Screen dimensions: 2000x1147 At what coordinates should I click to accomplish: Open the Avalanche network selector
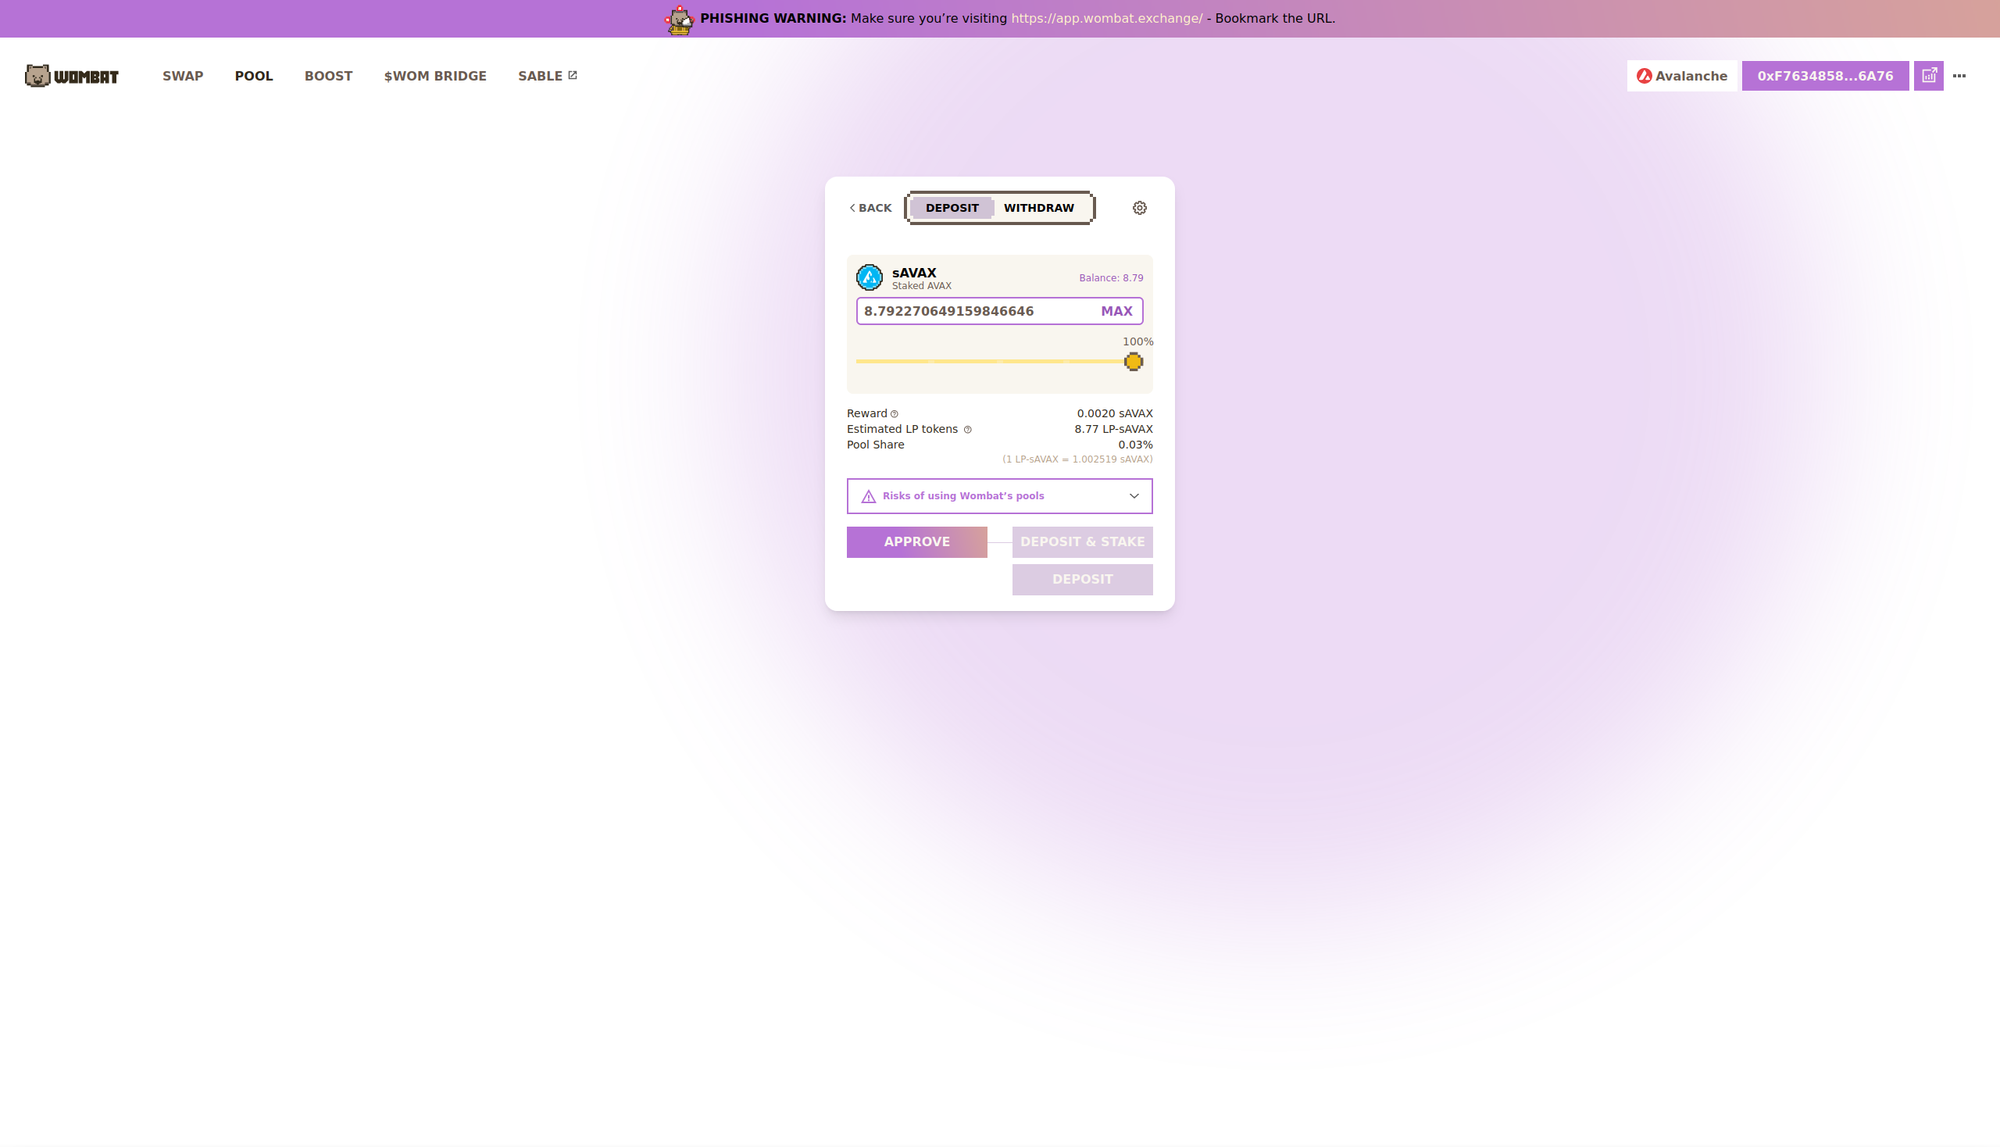[1682, 76]
